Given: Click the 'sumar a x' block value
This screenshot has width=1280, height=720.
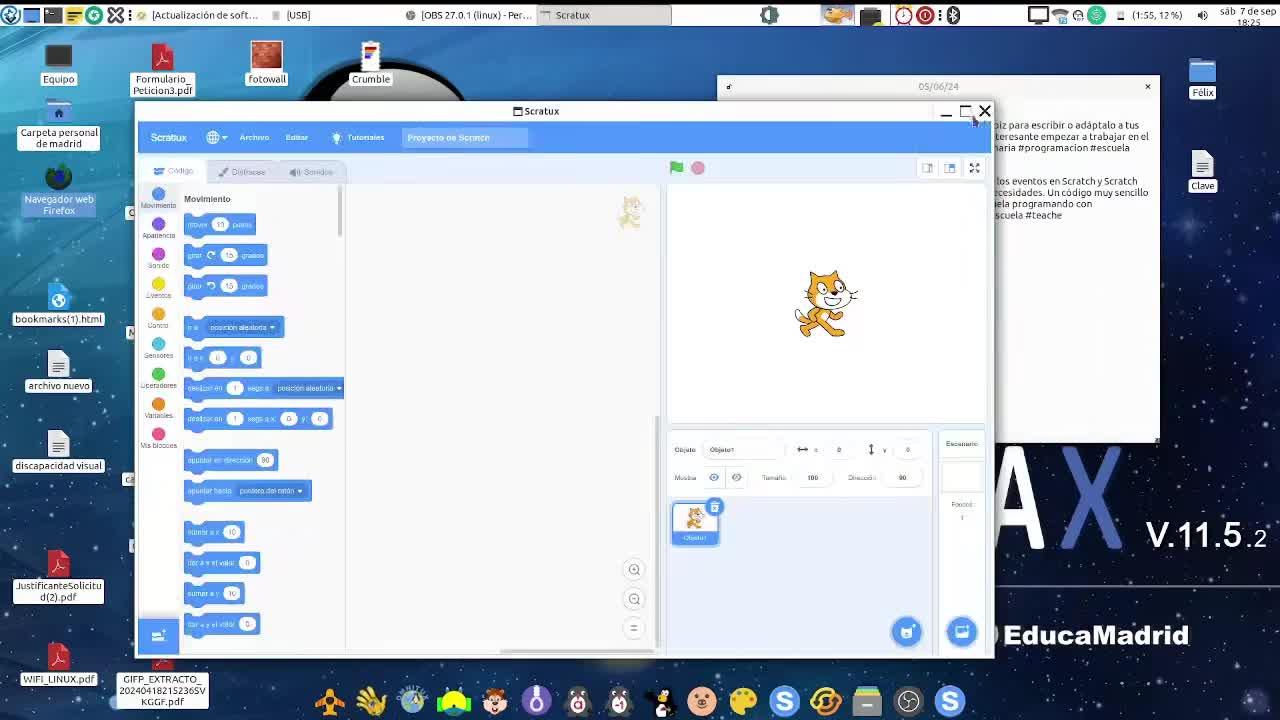Looking at the screenshot, I should [231, 532].
